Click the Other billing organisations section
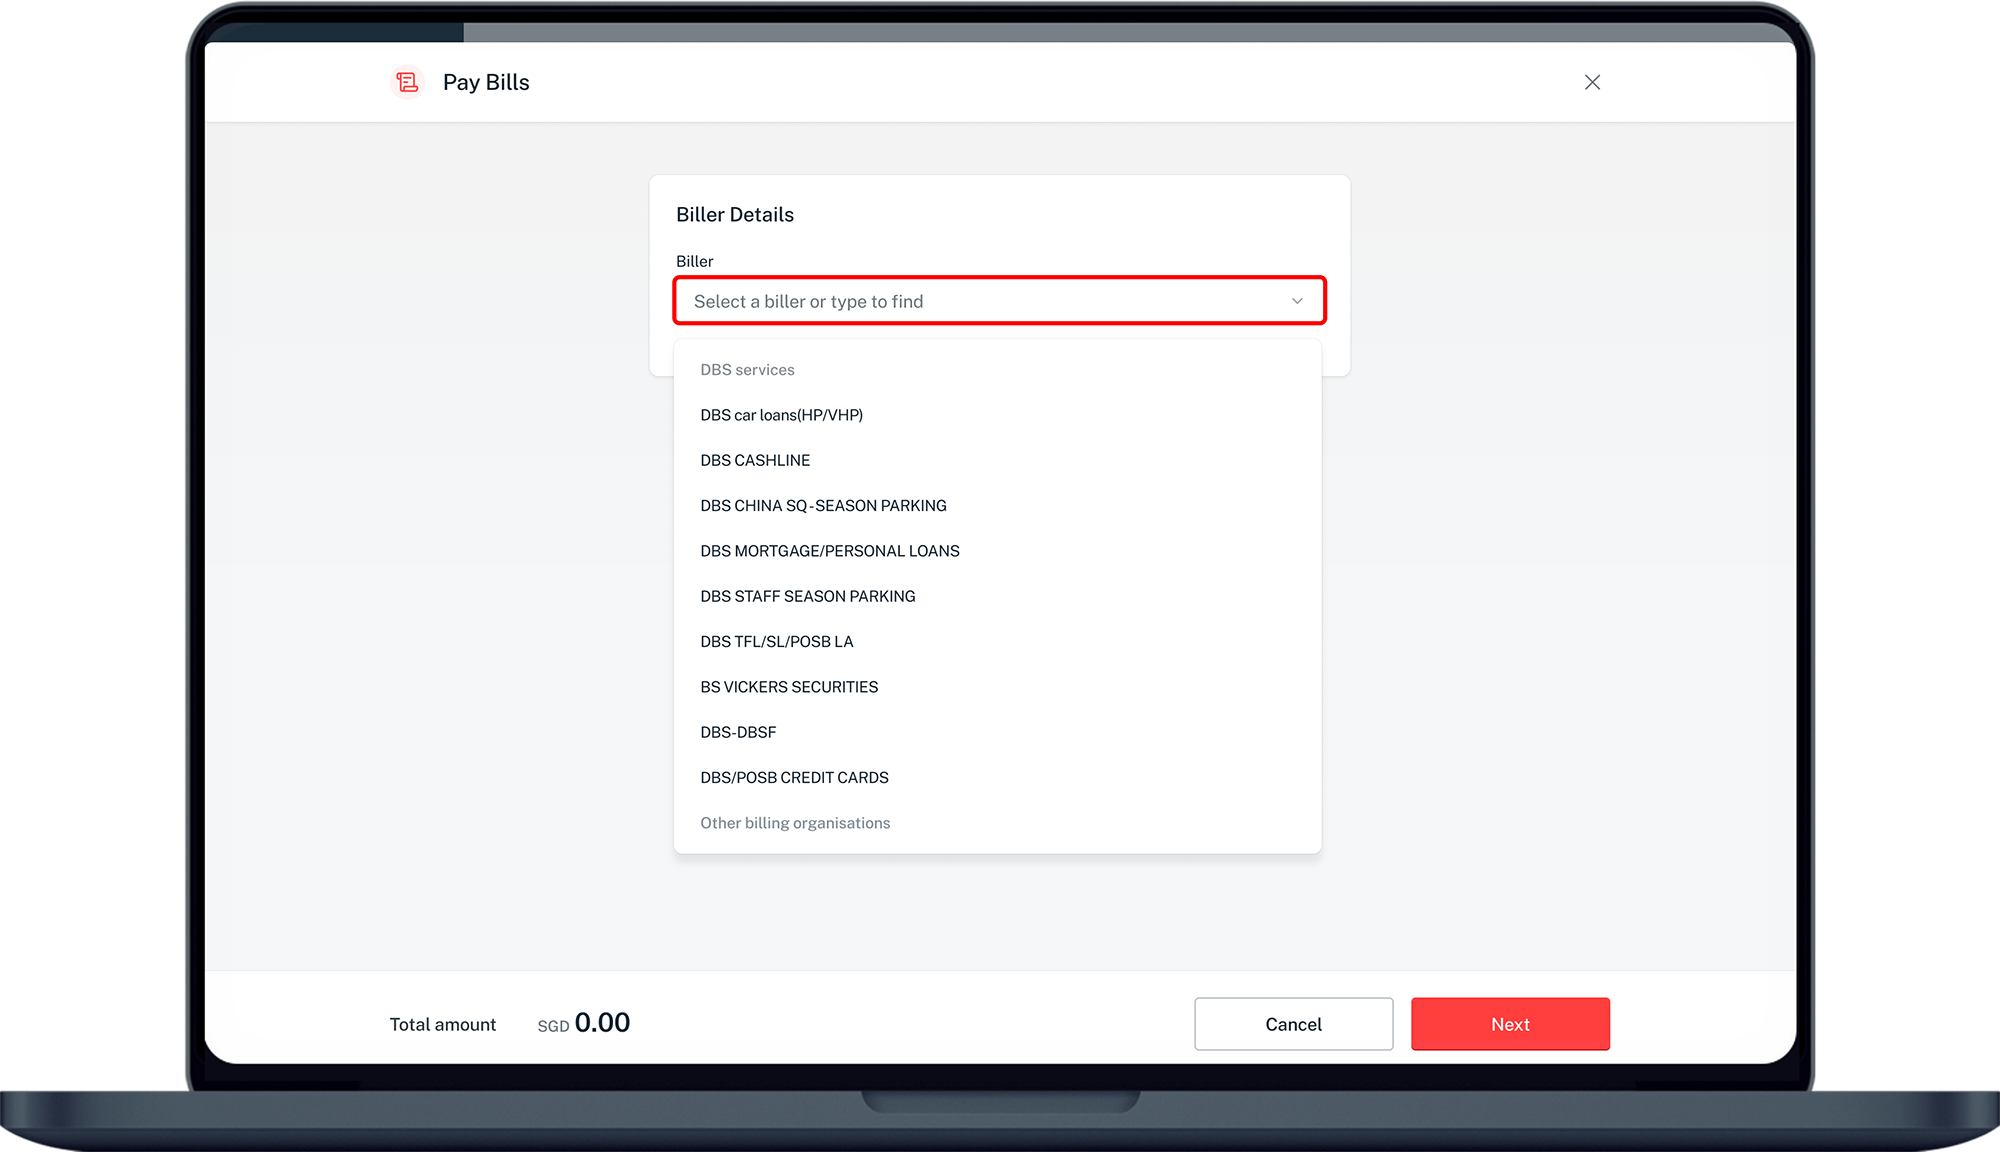Screen dimensions: 2000x1152 click(795, 822)
